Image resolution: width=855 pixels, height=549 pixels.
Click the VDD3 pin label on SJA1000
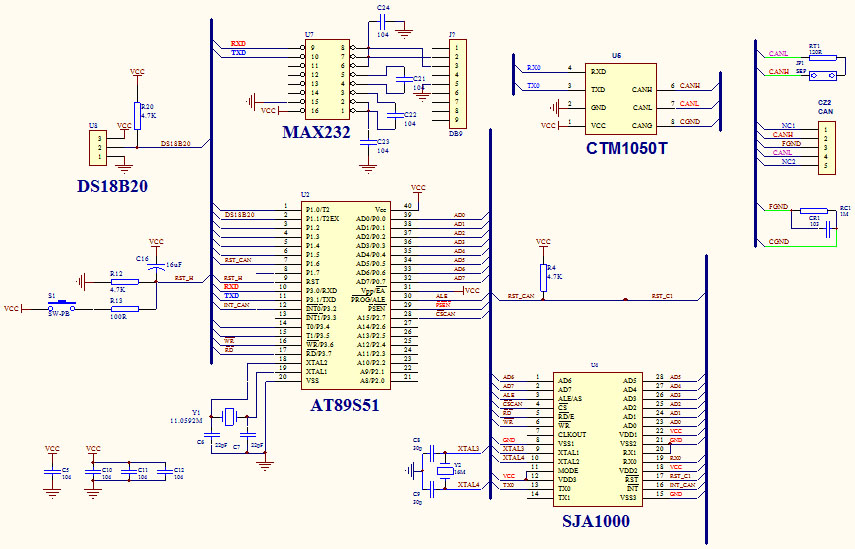tap(567, 479)
